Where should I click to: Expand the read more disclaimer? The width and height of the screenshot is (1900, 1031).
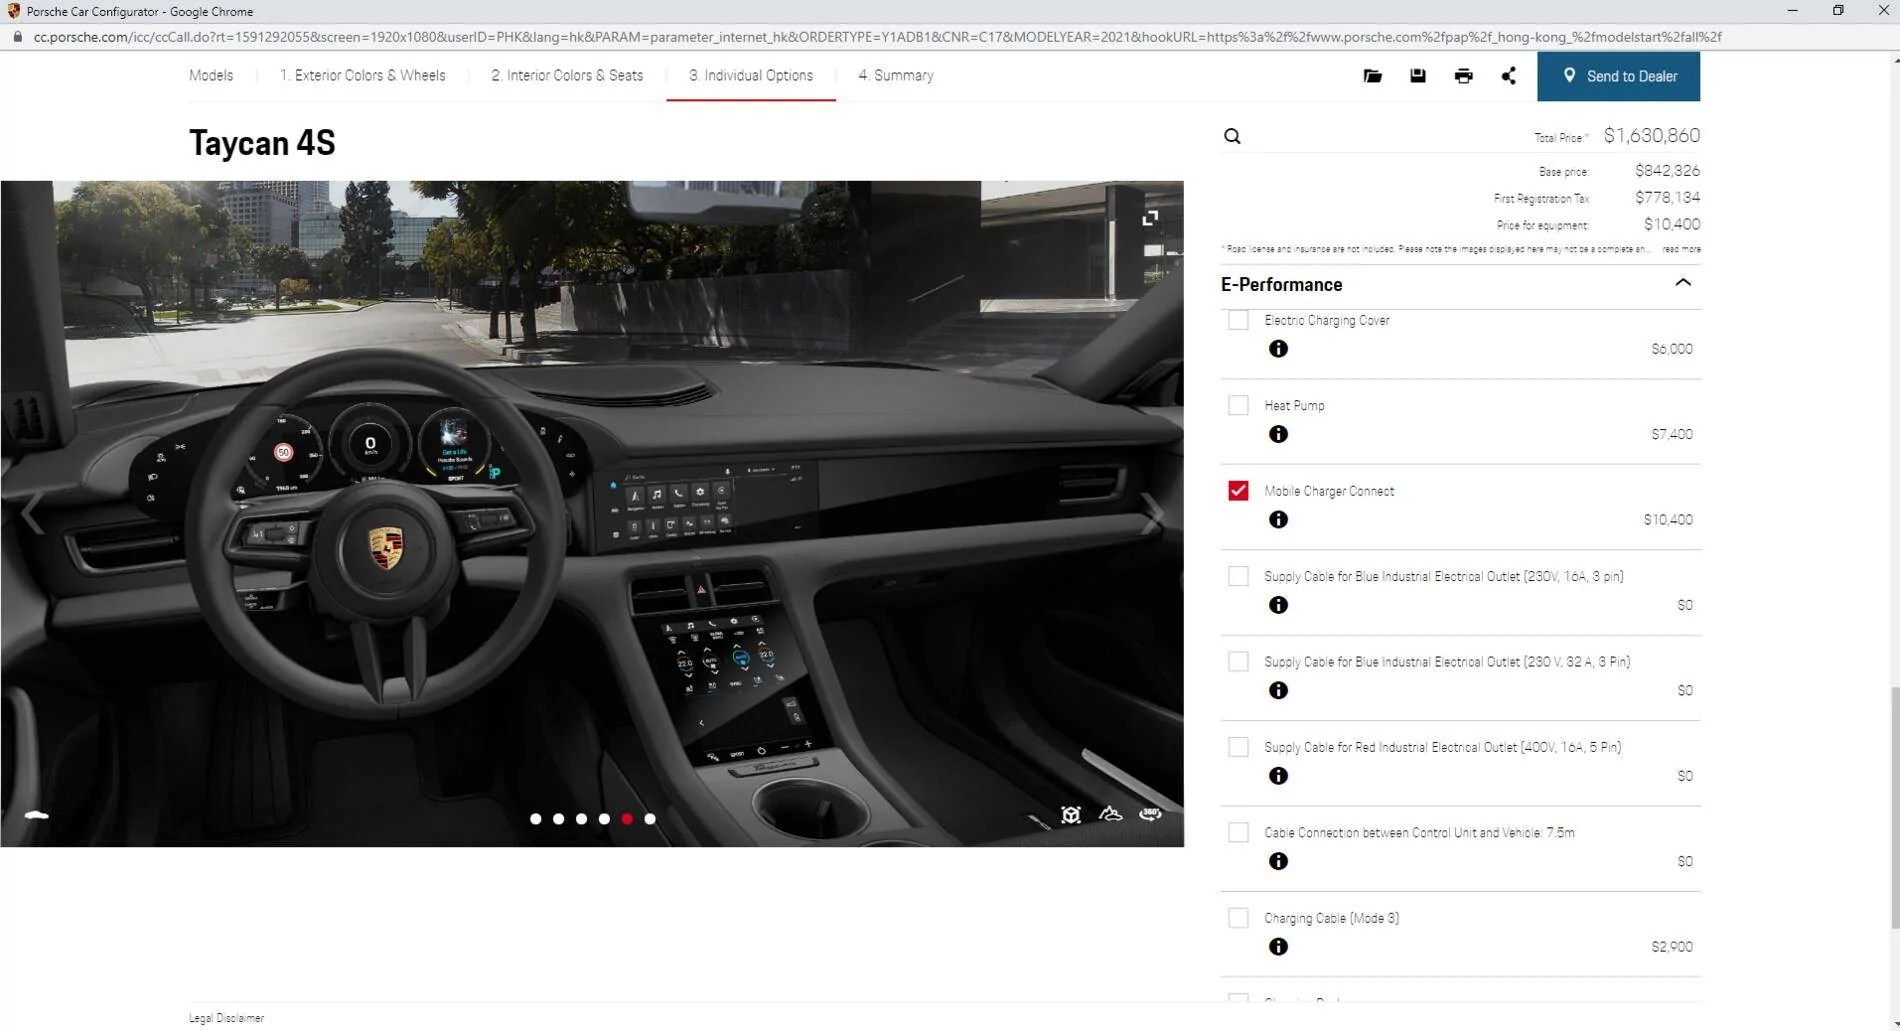[x=1681, y=249]
